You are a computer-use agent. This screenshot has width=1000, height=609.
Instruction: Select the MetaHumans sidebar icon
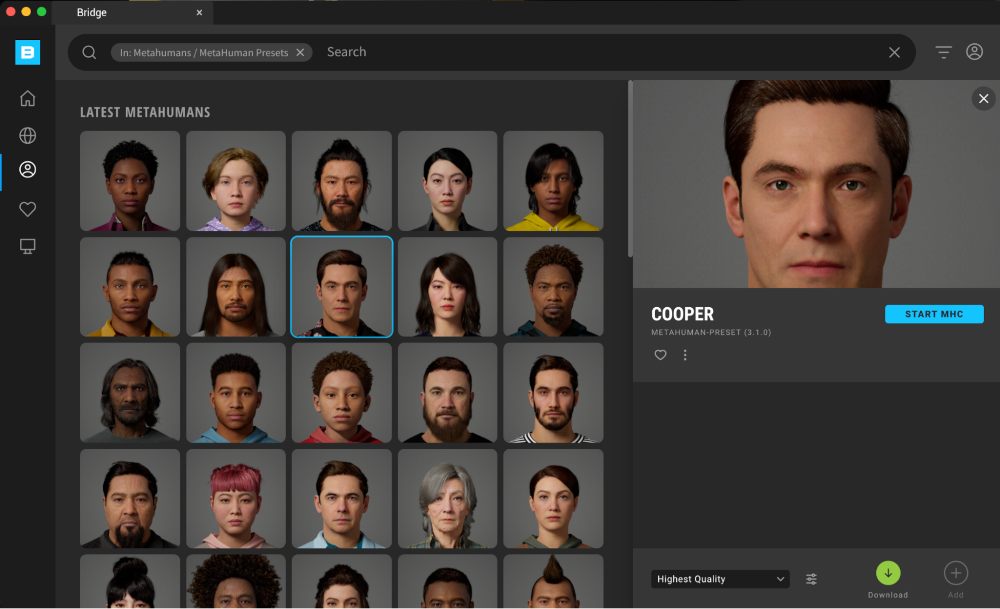[28, 170]
